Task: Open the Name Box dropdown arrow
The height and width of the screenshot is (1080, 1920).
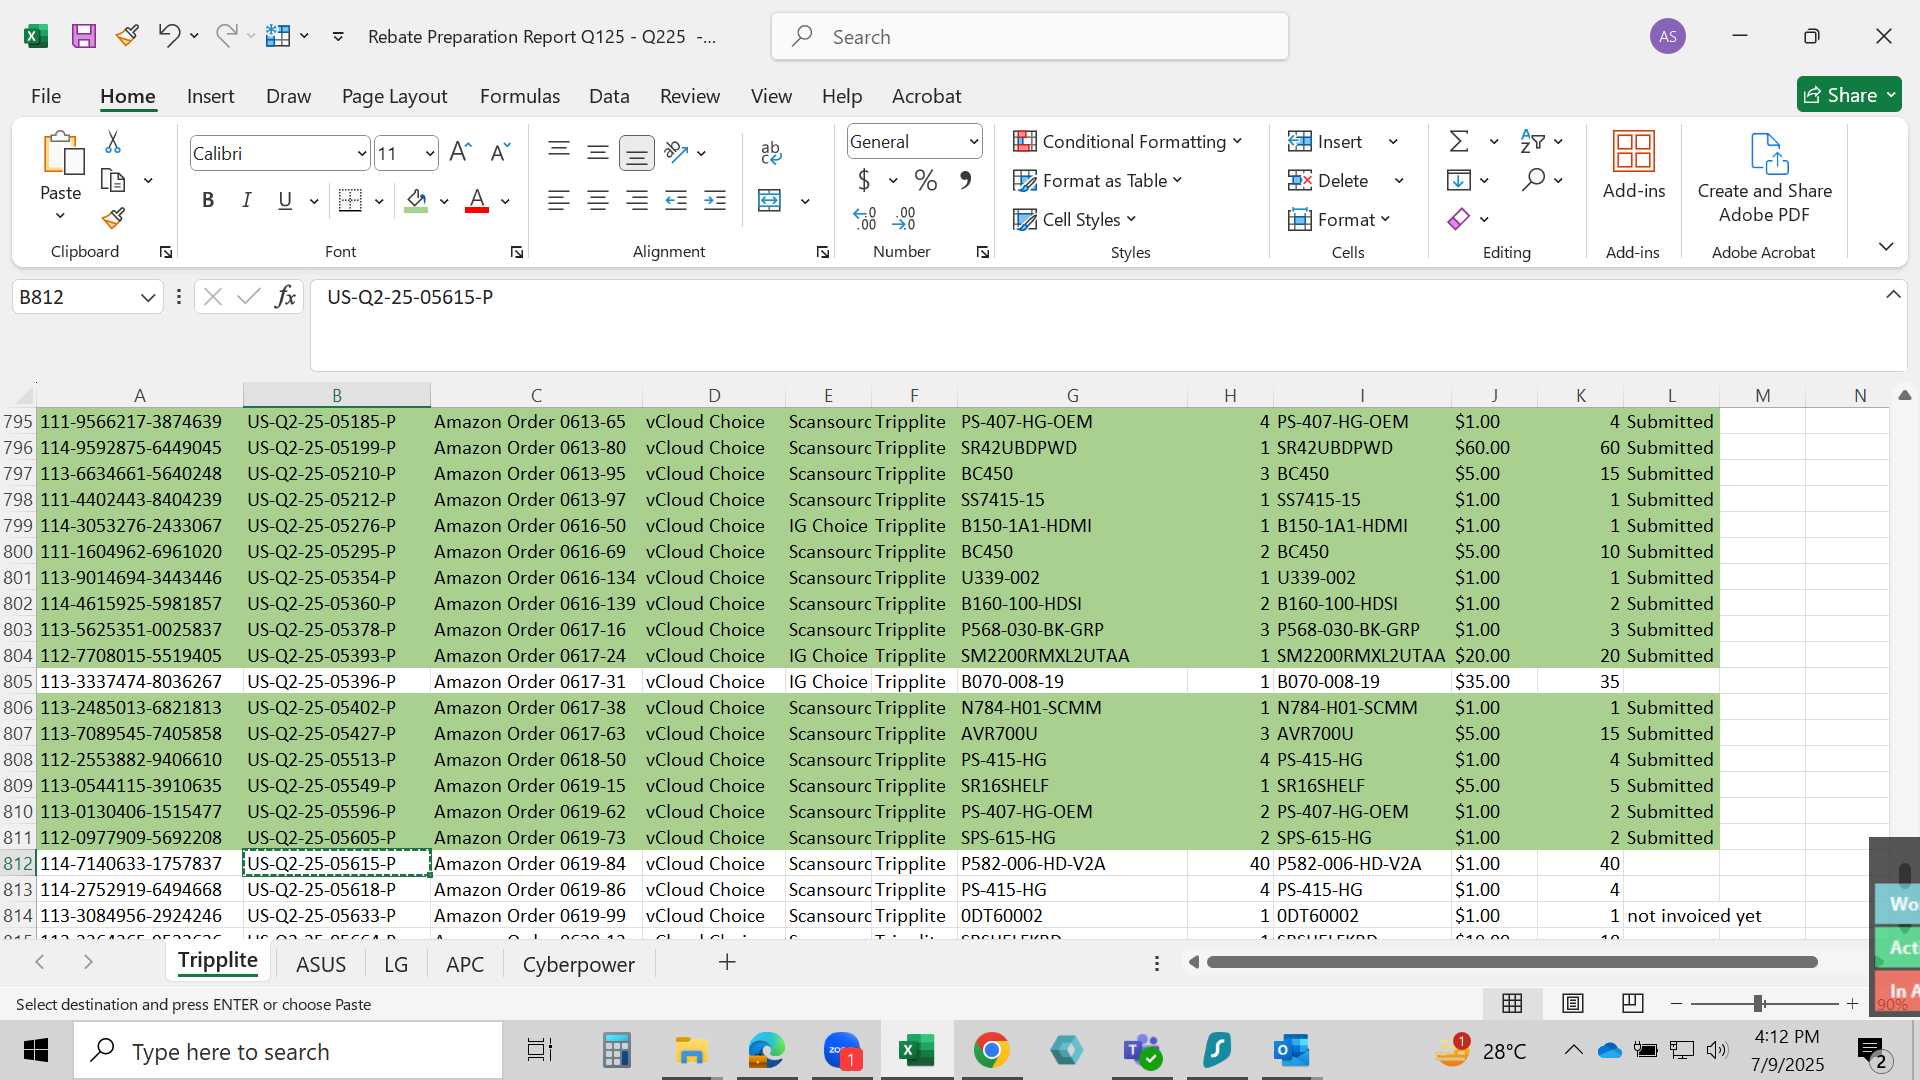Action: [x=148, y=297]
